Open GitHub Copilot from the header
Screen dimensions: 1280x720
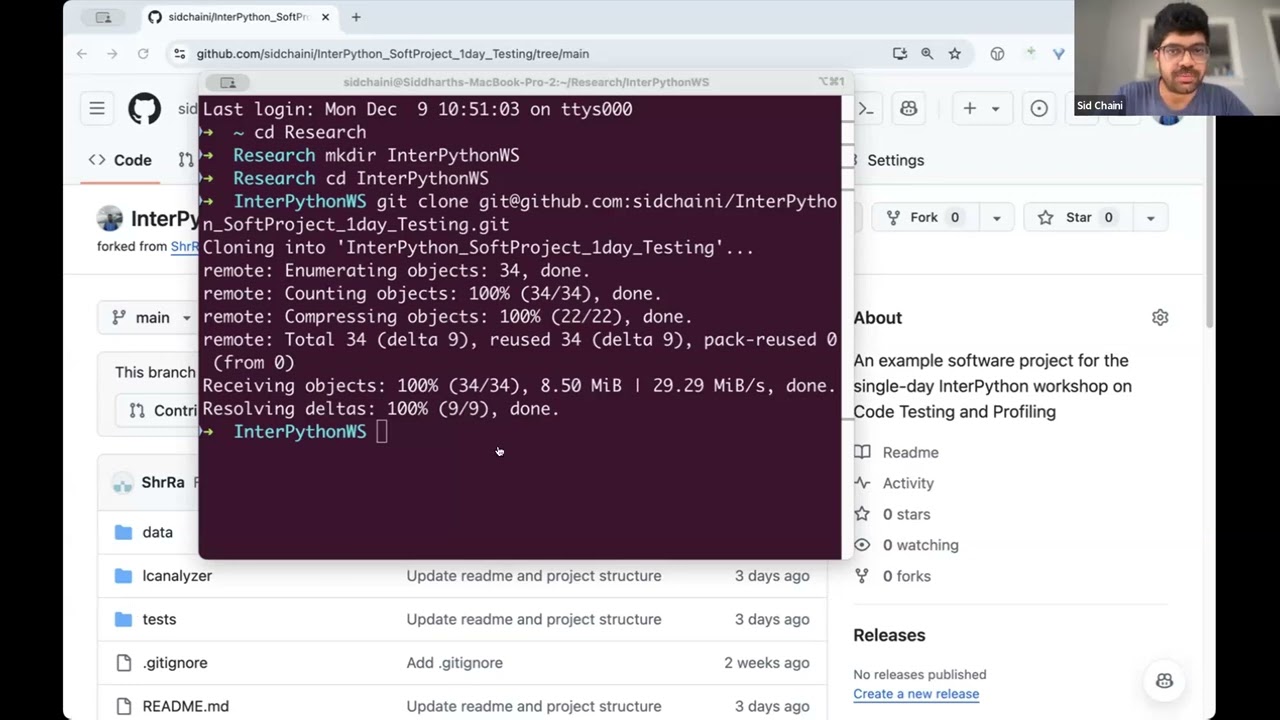[x=908, y=108]
